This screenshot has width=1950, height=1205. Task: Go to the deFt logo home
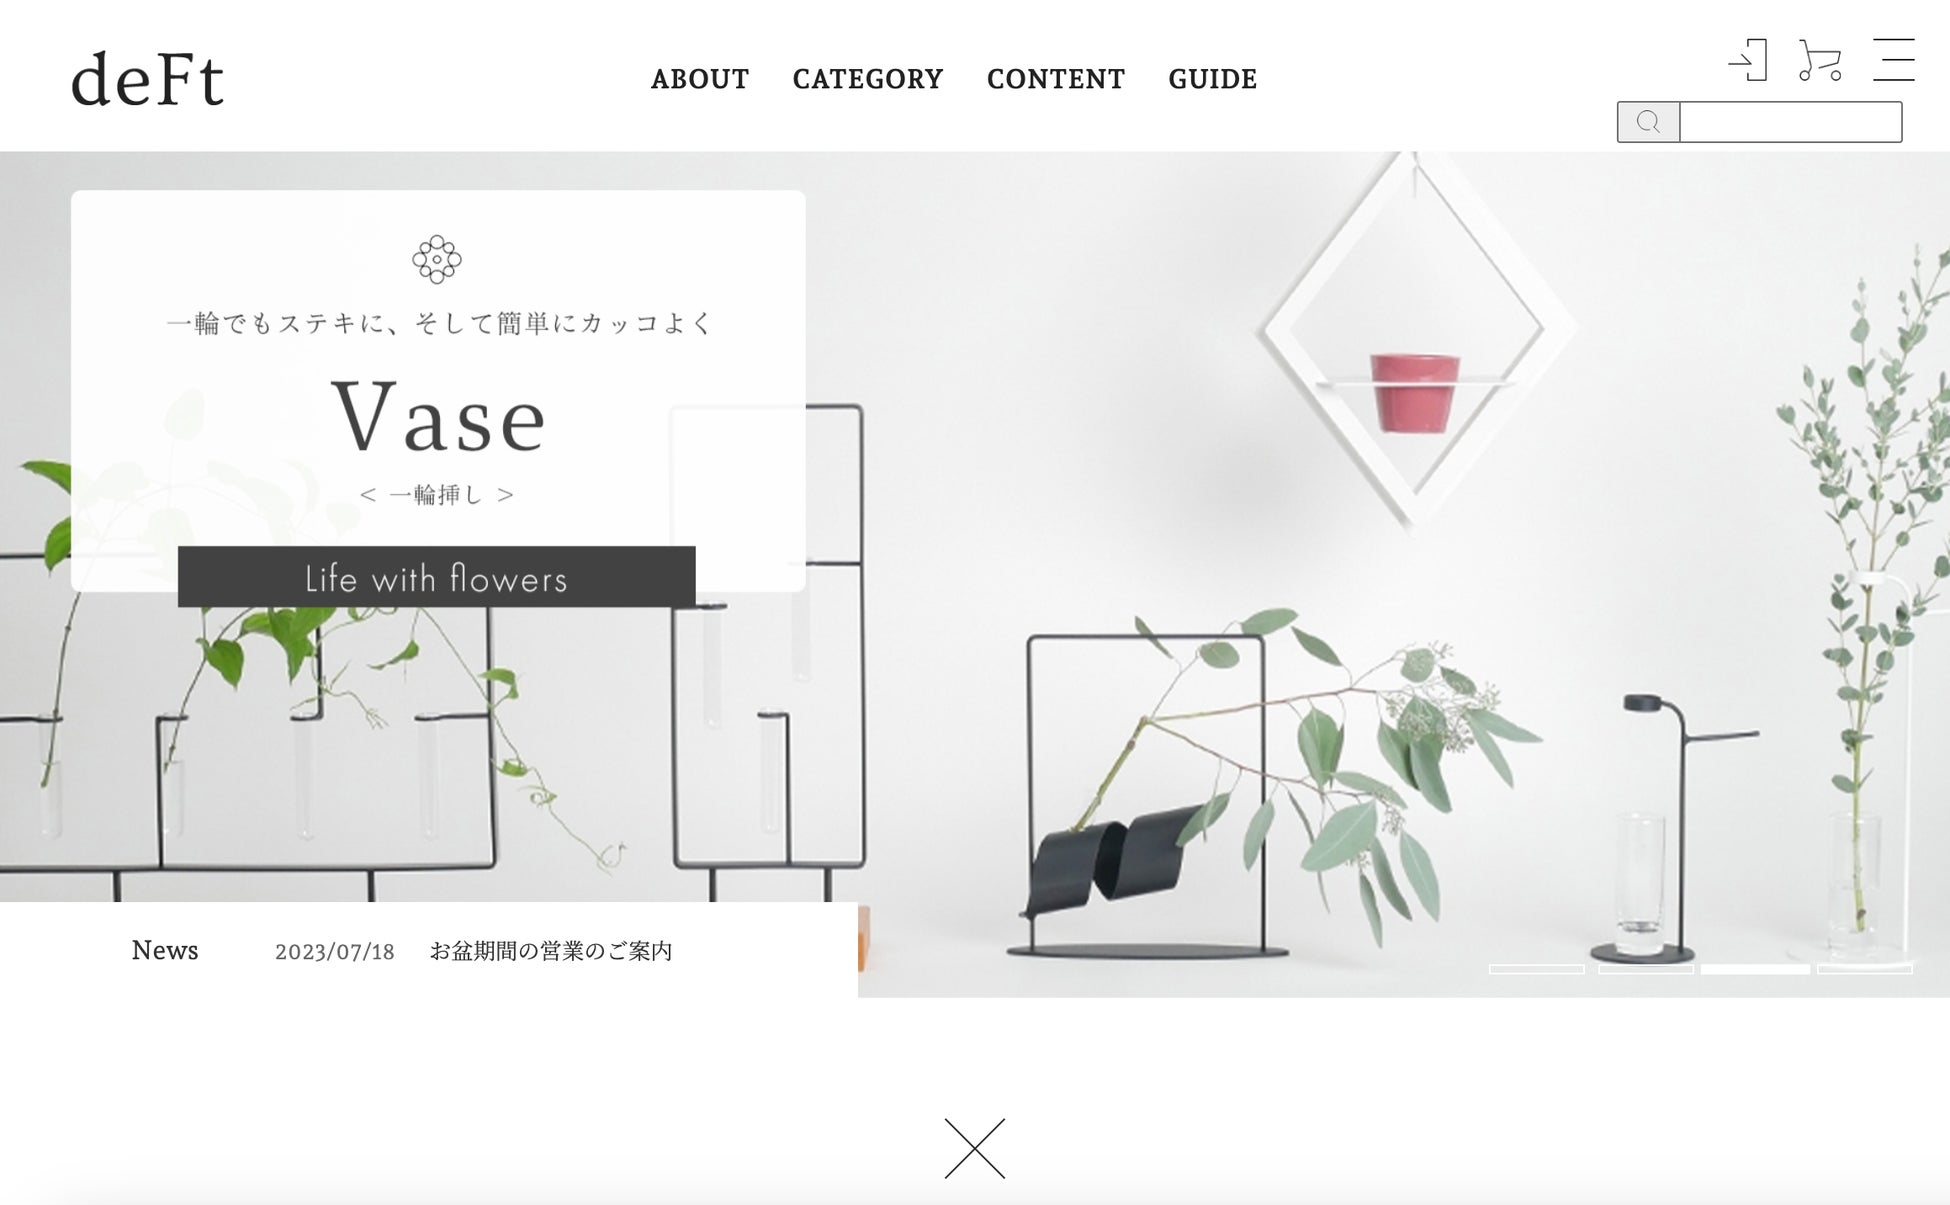148,79
